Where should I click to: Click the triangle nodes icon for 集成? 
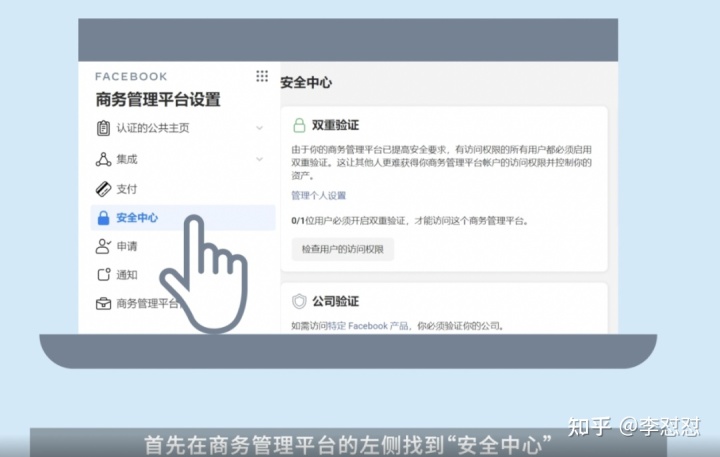pyautogui.click(x=103, y=159)
